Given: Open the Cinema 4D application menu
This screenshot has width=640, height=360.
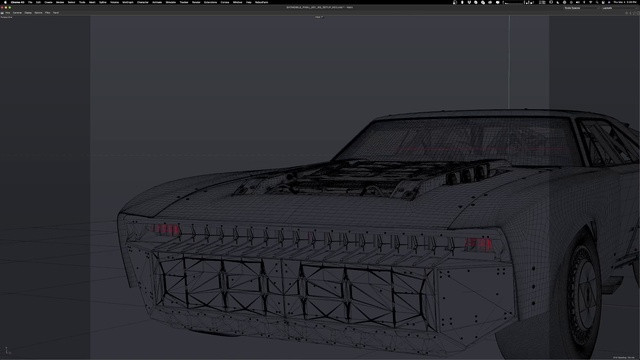Looking at the screenshot, I should [18, 2].
